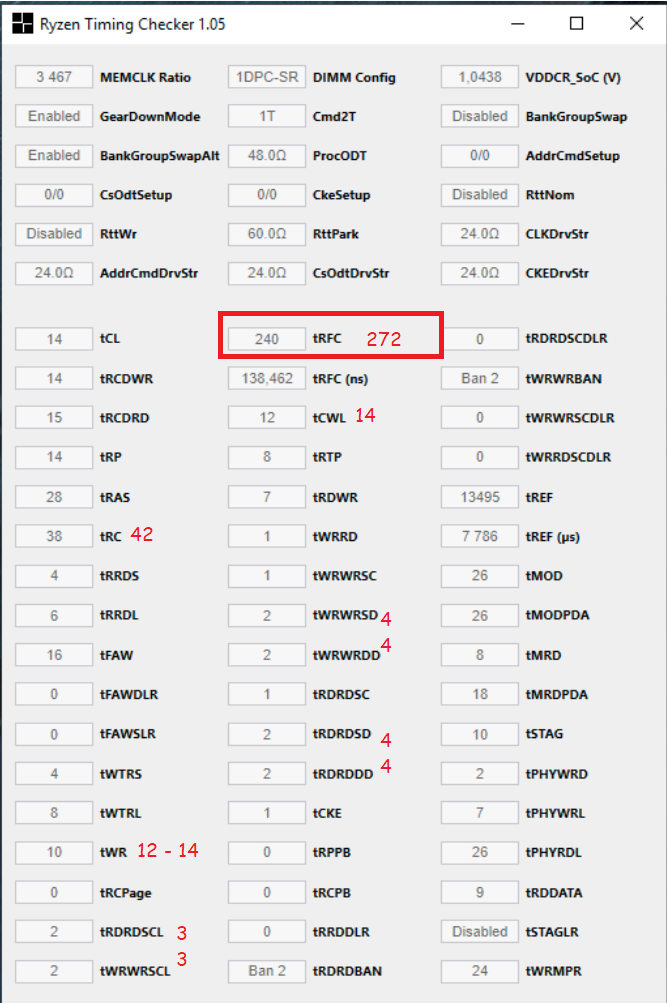Image resolution: width=667 pixels, height=1003 pixels.
Task: Click the tFAWDLR label
Action: (x=129, y=695)
